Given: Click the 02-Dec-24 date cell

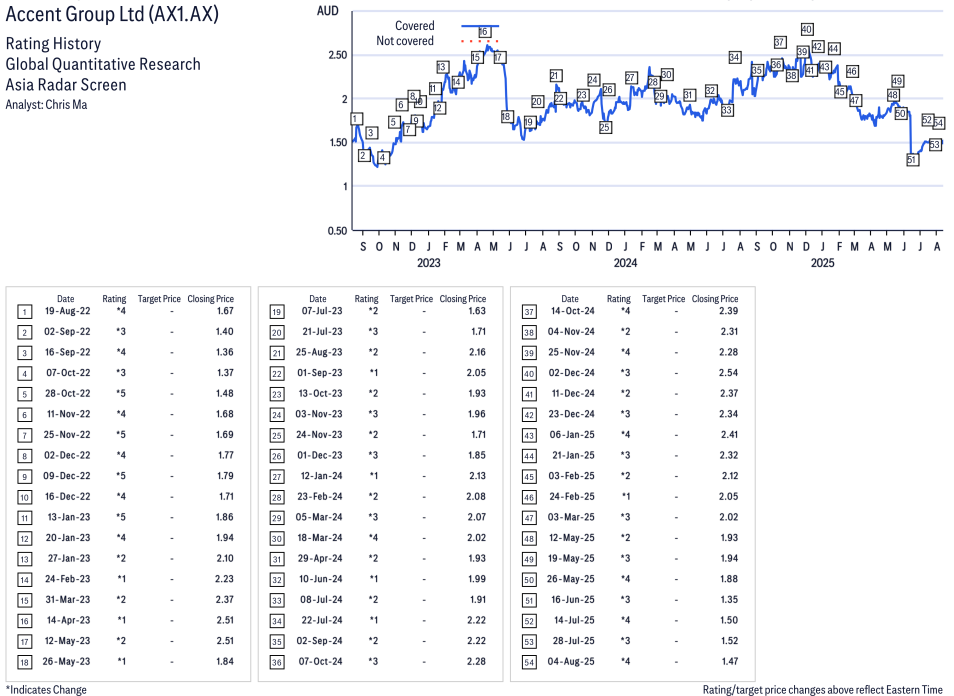Looking at the screenshot, I should [x=572, y=373].
